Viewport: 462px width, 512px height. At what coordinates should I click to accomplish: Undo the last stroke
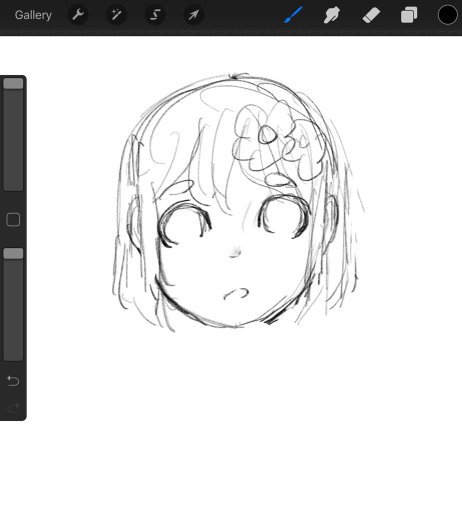[x=13, y=380]
